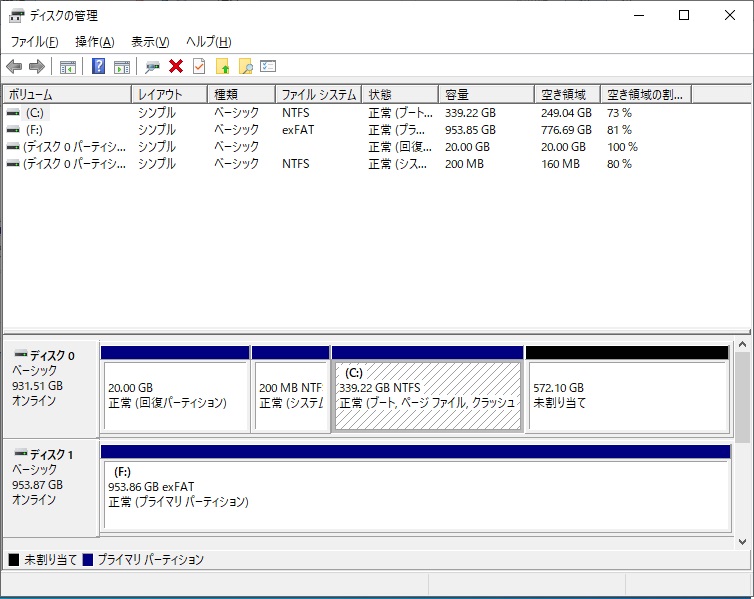Click the Disk Management title bar app icon

point(16,16)
